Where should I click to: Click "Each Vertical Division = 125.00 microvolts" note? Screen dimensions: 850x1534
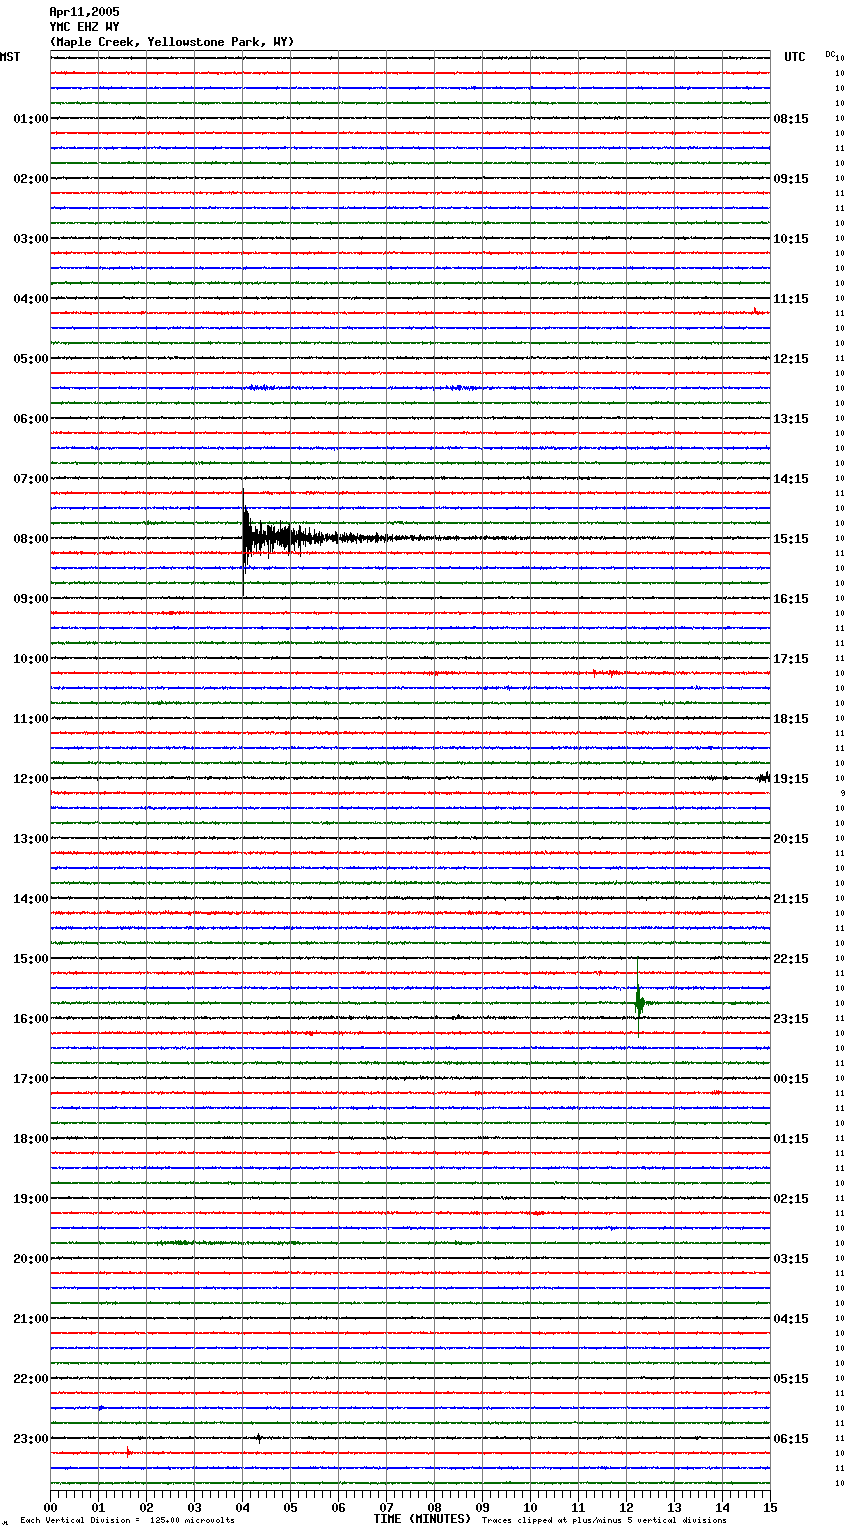pyautogui.click(x=127, y=1520)
